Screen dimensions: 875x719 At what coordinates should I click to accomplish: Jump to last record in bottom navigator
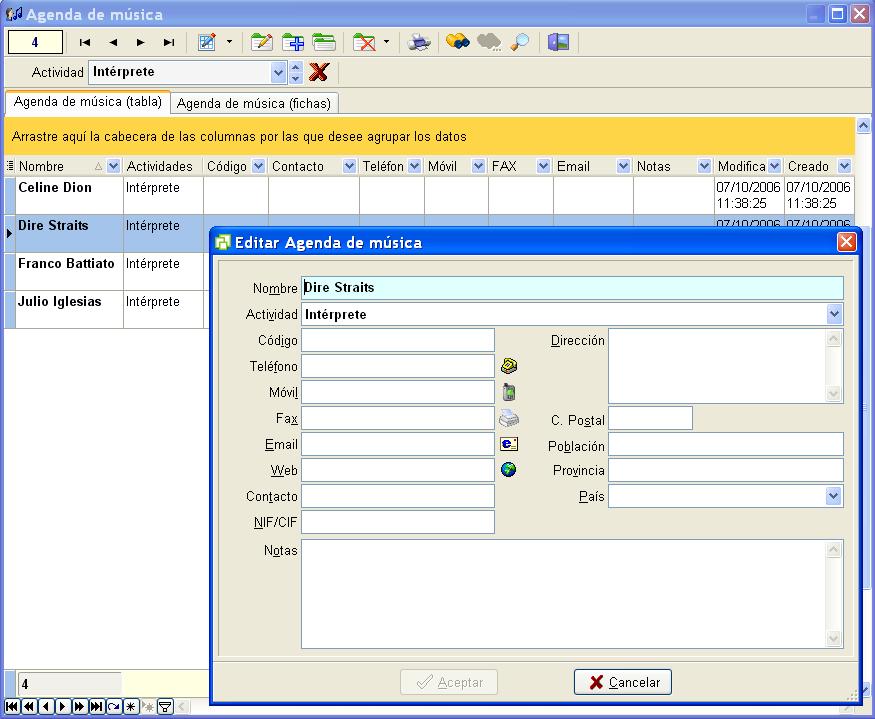(x=97, y=707)
